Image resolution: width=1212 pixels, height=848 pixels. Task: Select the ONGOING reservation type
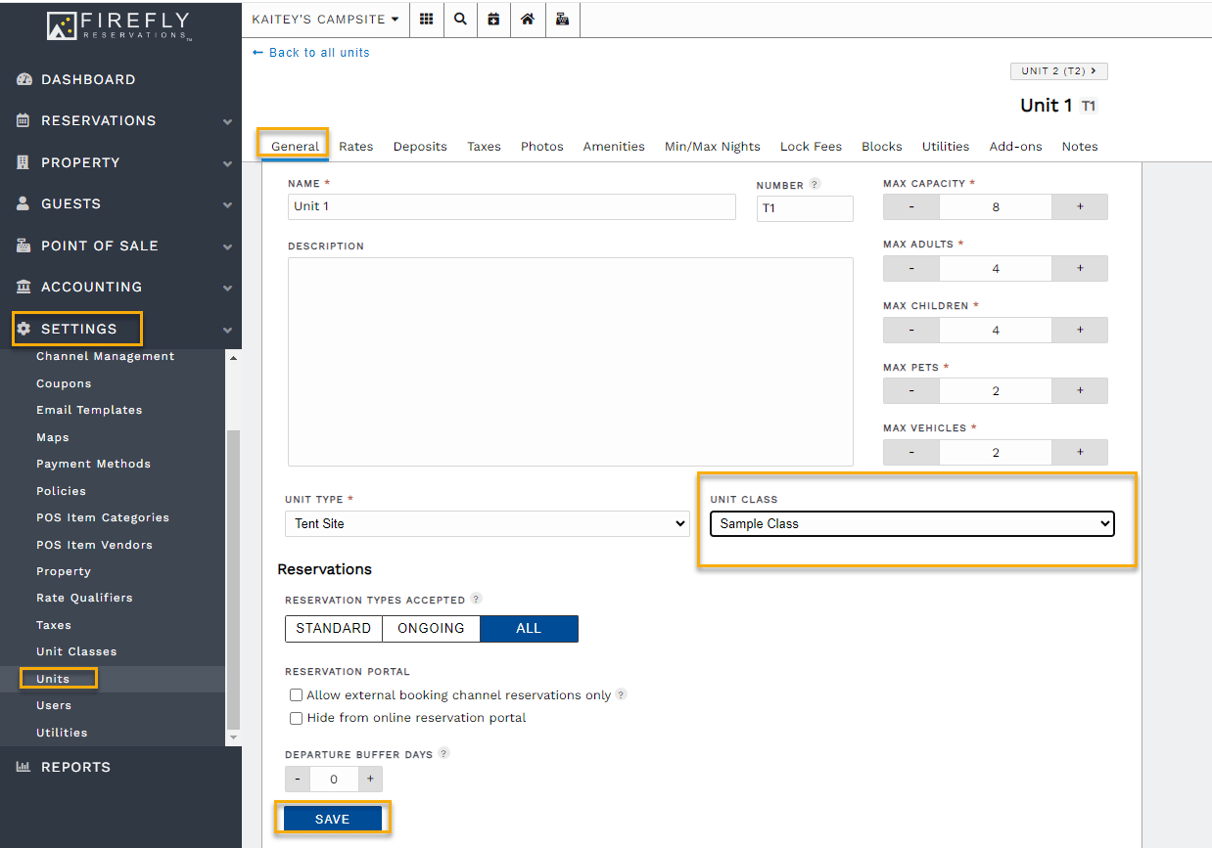point(431,628)
